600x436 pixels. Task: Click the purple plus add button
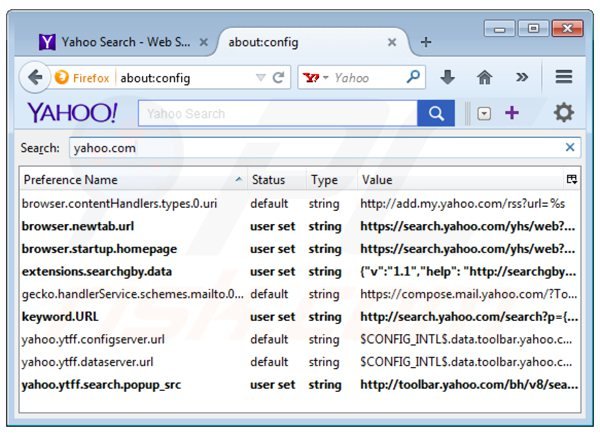(x=512, y=113)
